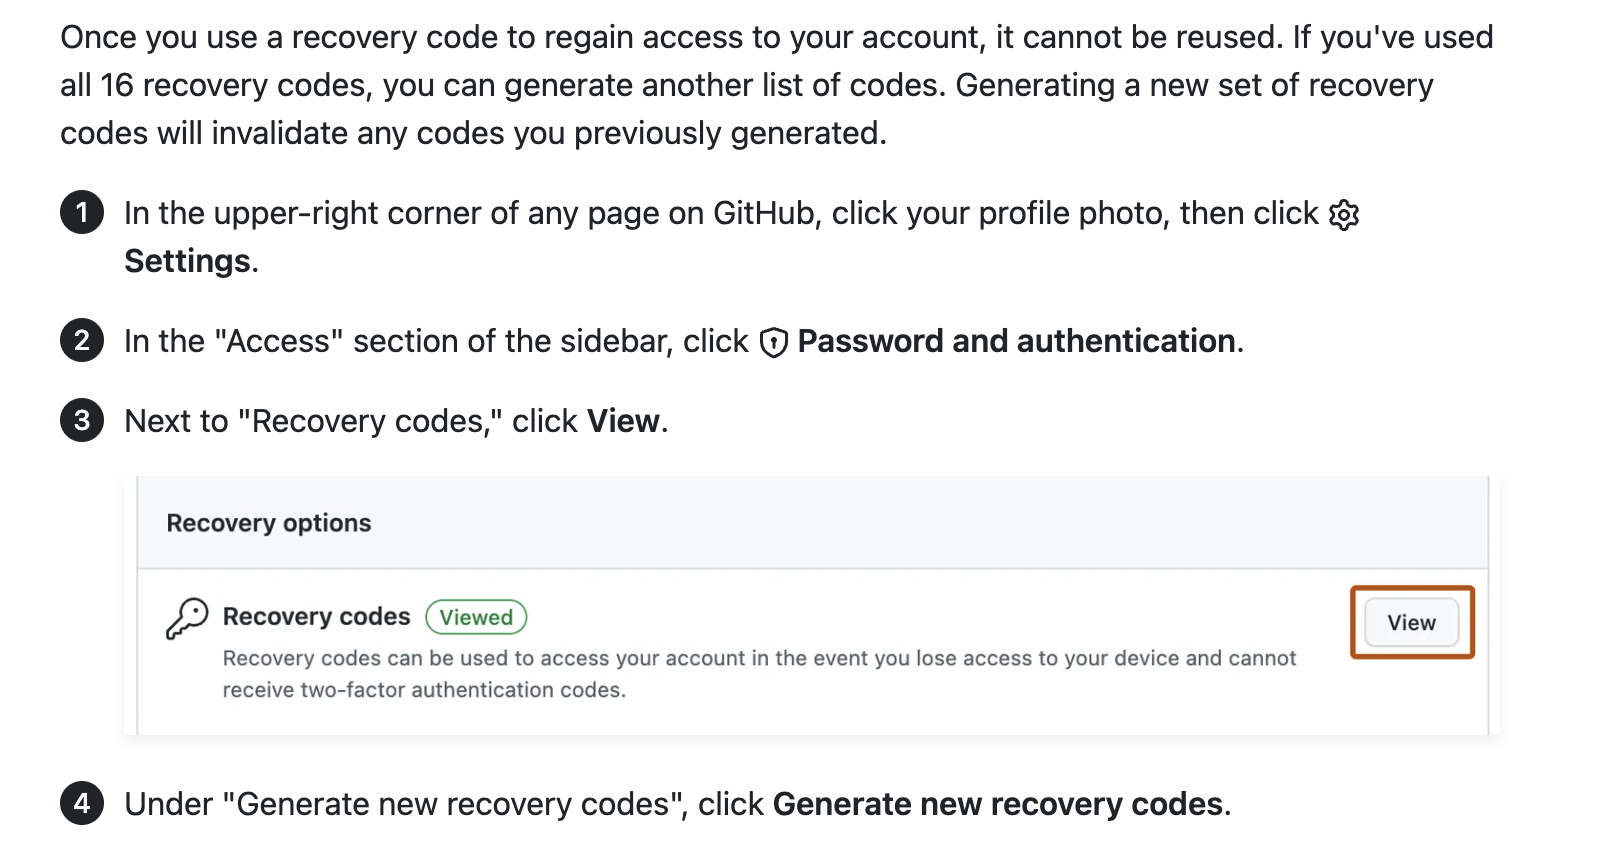Click the key icon next to Recovery codes
This screenshot has width=1608, height=850.
pos(187,618)
